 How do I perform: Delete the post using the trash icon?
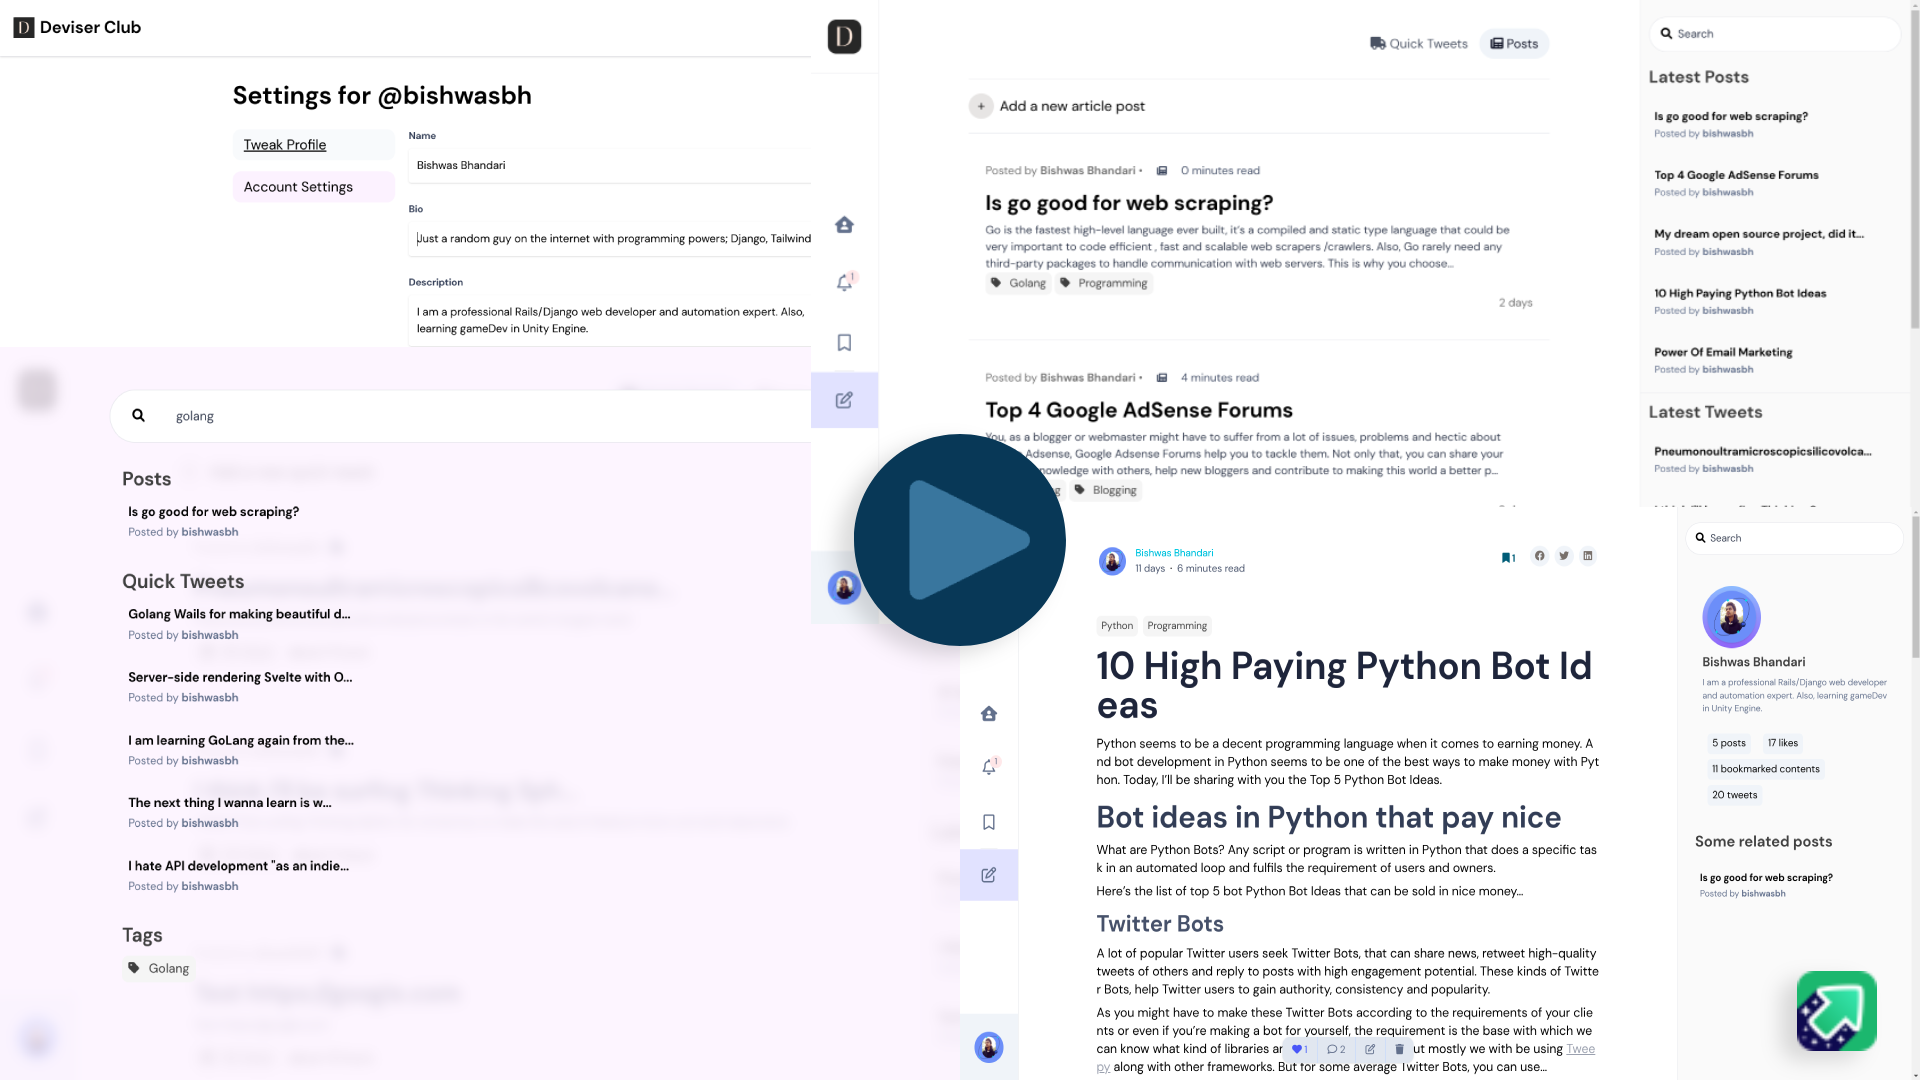(x=1399, y=1049)
